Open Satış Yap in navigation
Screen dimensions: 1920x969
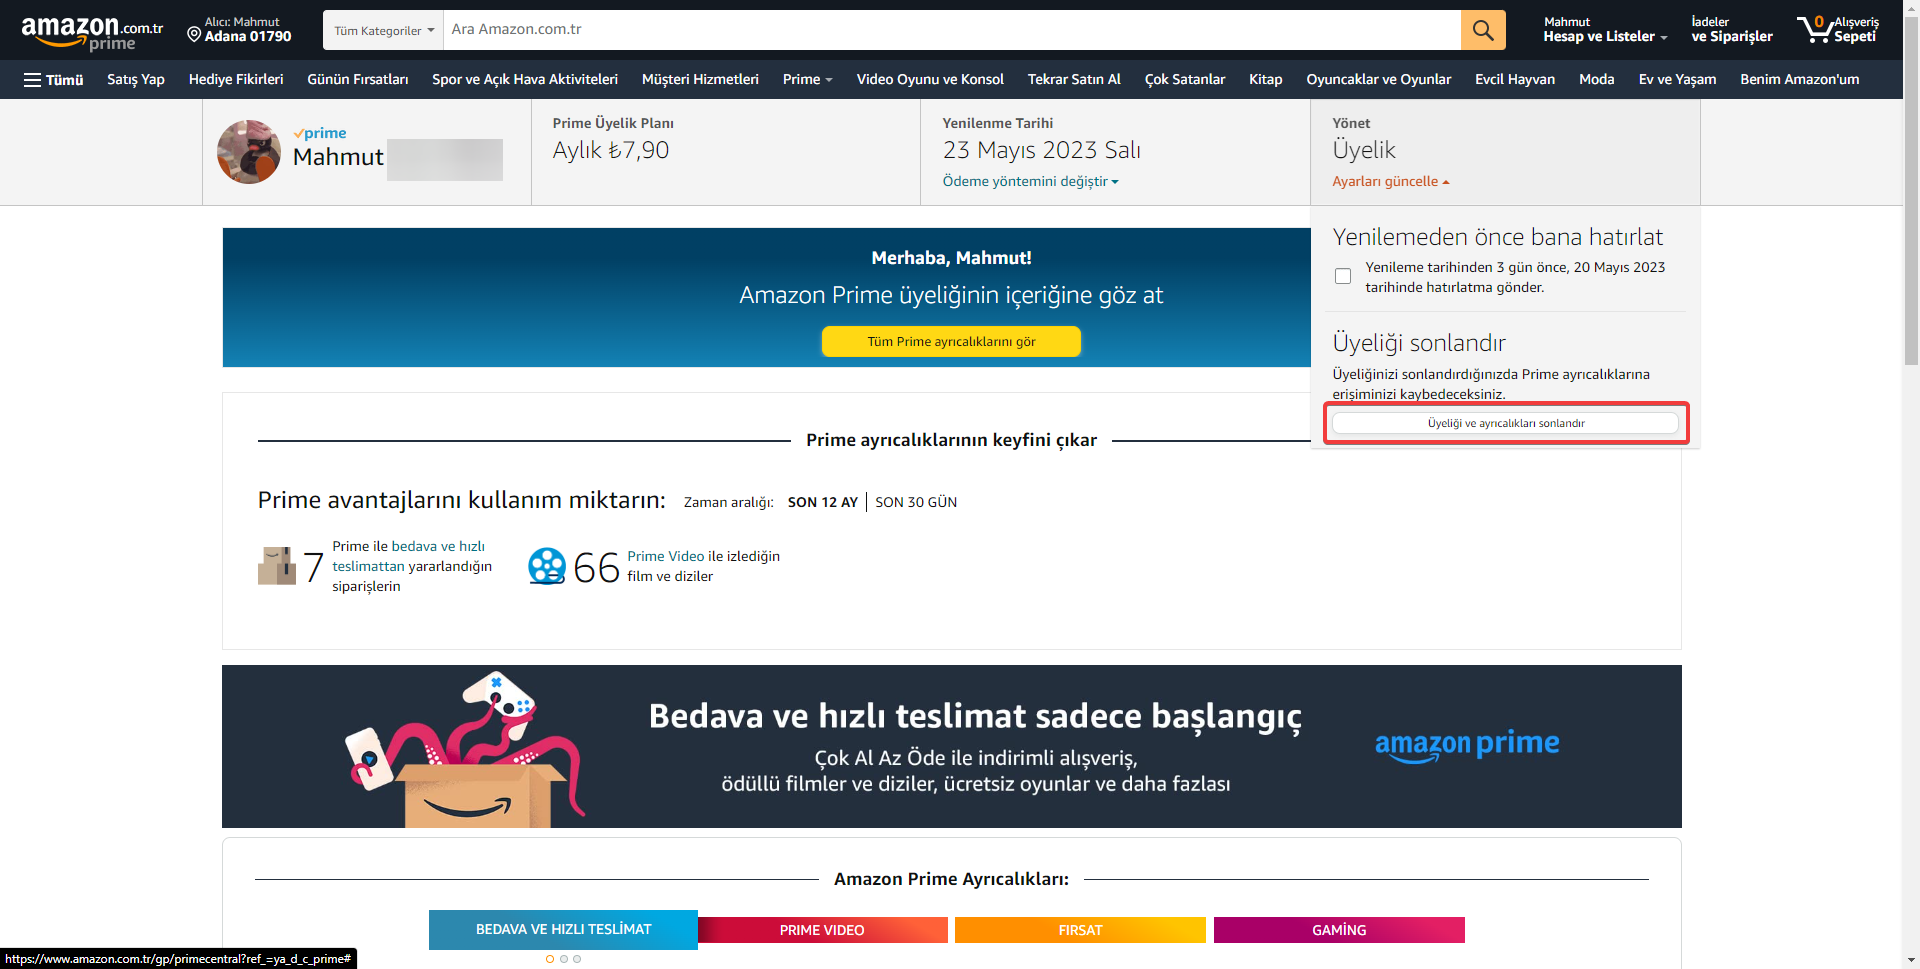point(136,80)
